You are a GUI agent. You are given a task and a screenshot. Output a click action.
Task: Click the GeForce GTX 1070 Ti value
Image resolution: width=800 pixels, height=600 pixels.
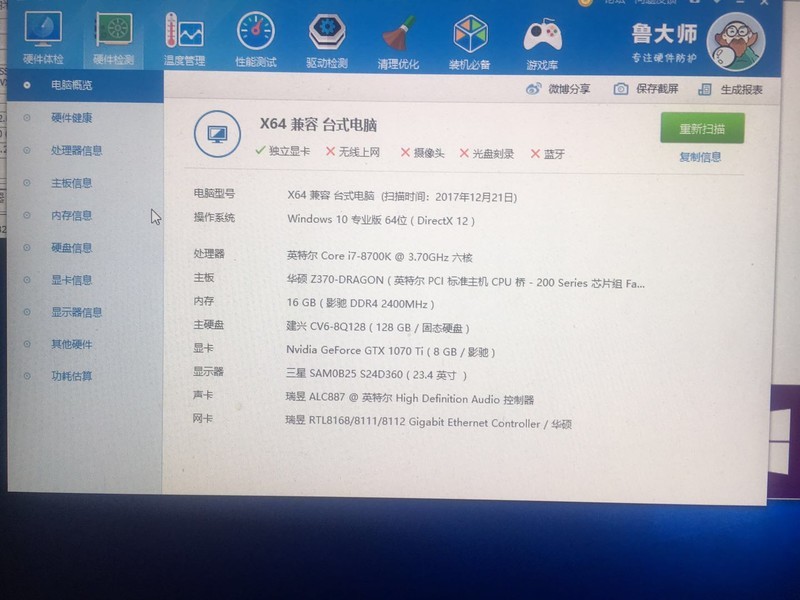[x=390, y=351]
